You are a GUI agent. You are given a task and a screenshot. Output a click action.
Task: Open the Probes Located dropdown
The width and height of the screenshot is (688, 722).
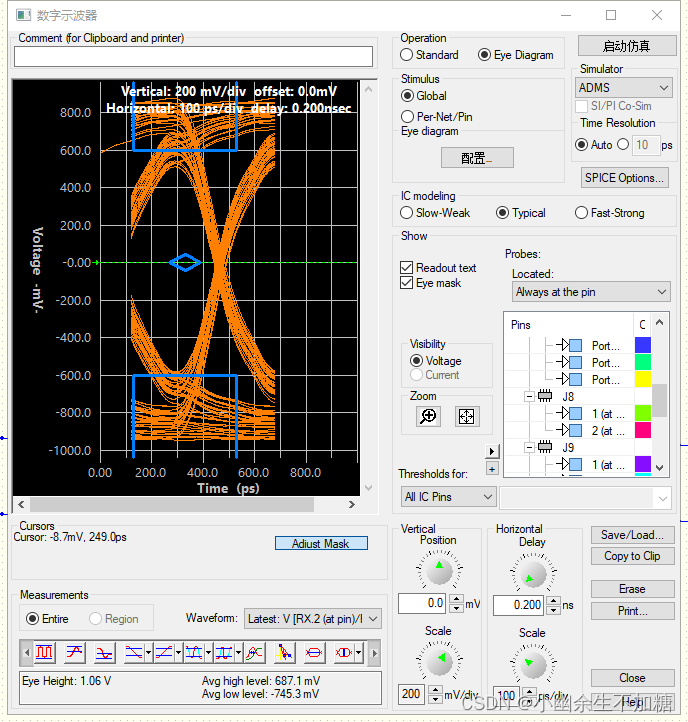pos(591,292)
